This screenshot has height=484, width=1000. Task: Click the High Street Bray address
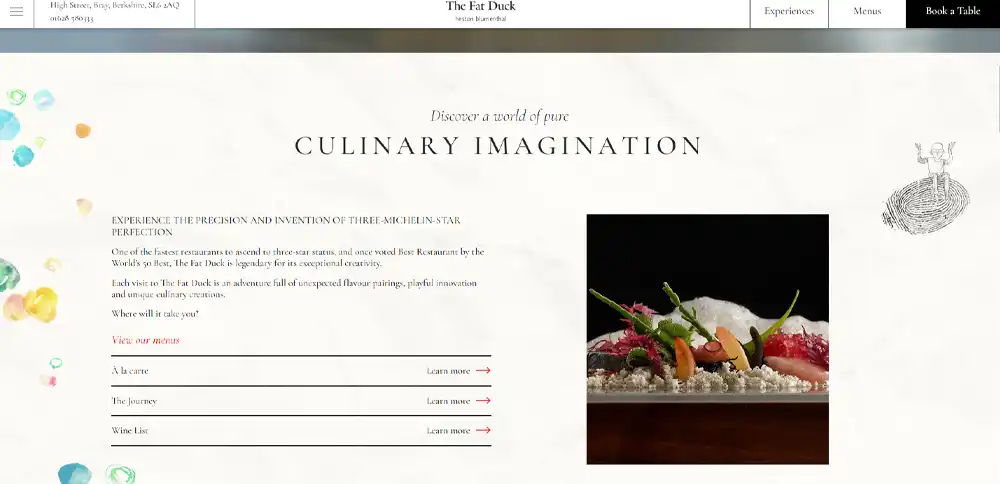pos(114,5)
